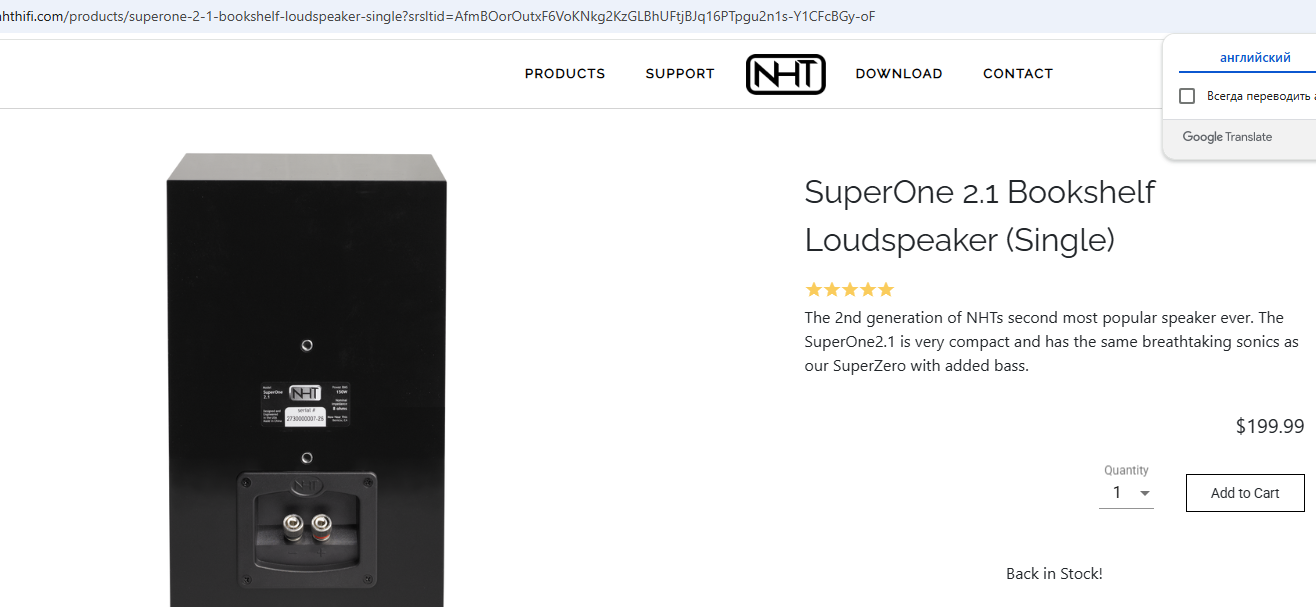The width and height of the screenshot is (1316, 607).
Task: Enable the always translate checkbox
Action: click(x=1187, y=96)
